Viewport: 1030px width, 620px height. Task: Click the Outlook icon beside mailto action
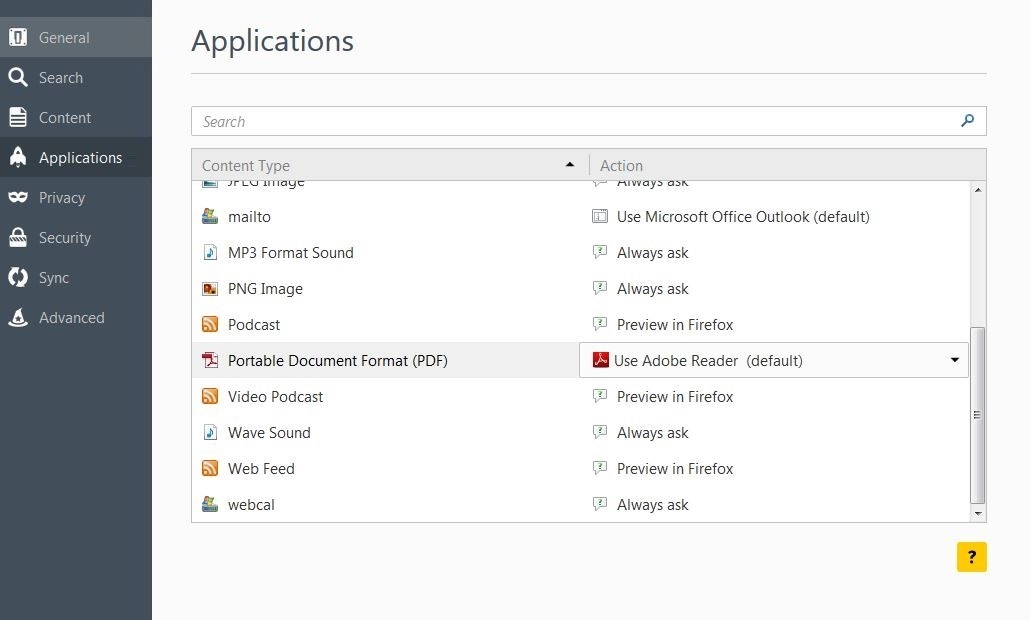600,216
